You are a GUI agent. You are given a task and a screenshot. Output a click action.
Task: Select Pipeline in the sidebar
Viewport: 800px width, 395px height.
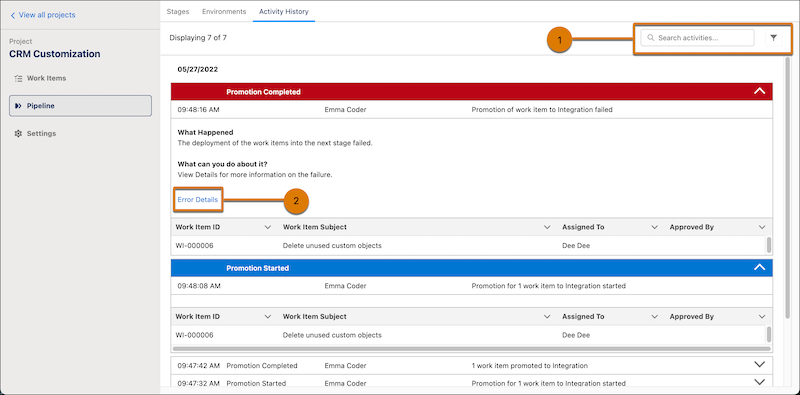click(80, 106)
